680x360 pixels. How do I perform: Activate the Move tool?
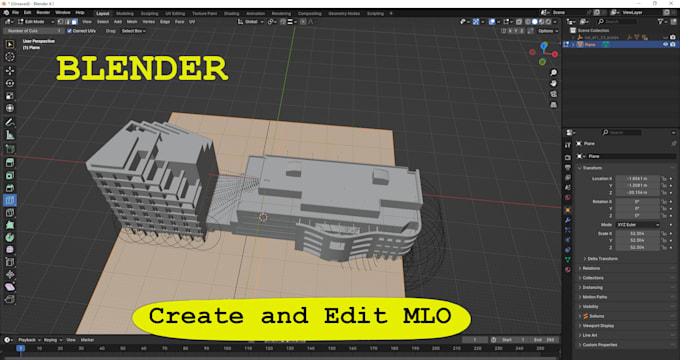10,71
